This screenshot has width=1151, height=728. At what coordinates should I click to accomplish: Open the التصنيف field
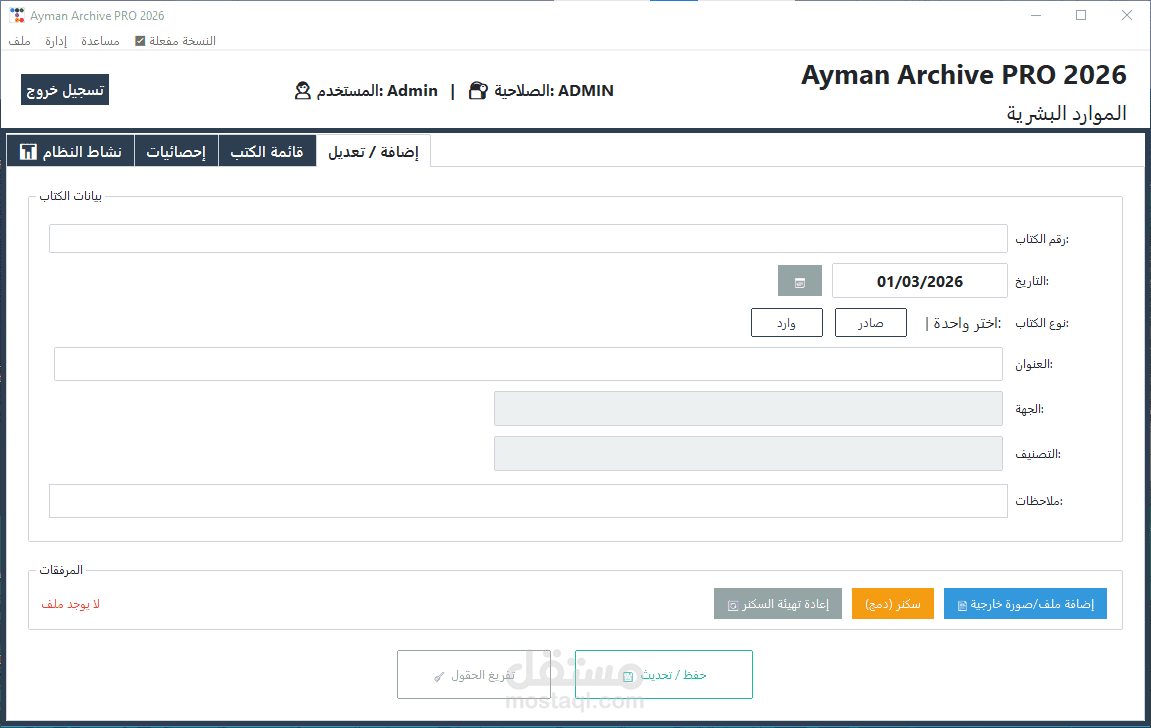click(748, 454)
